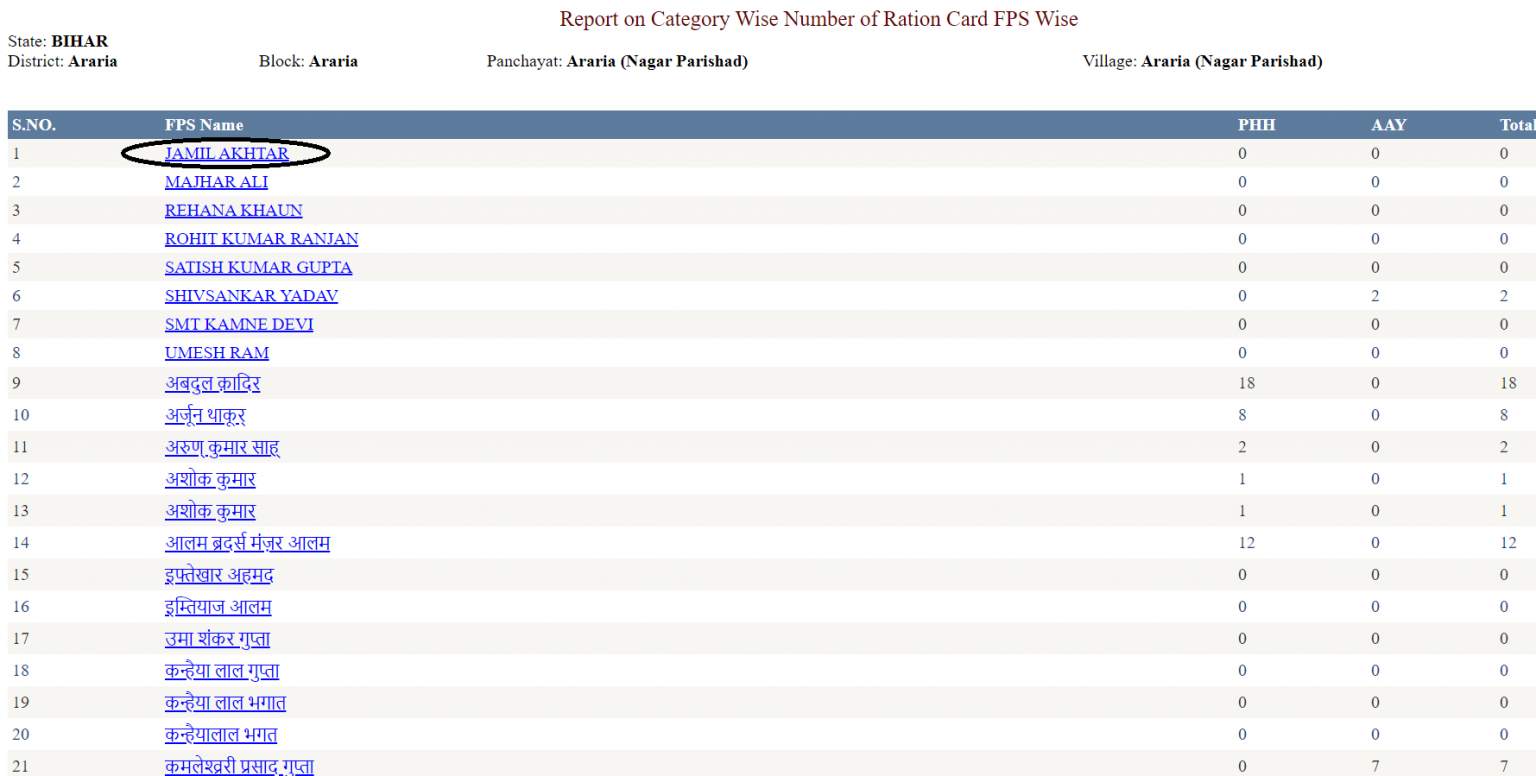Open कन्हैया लाल भगत link in row 19
Screen dimensions: 1536x776
click(225, 703)
